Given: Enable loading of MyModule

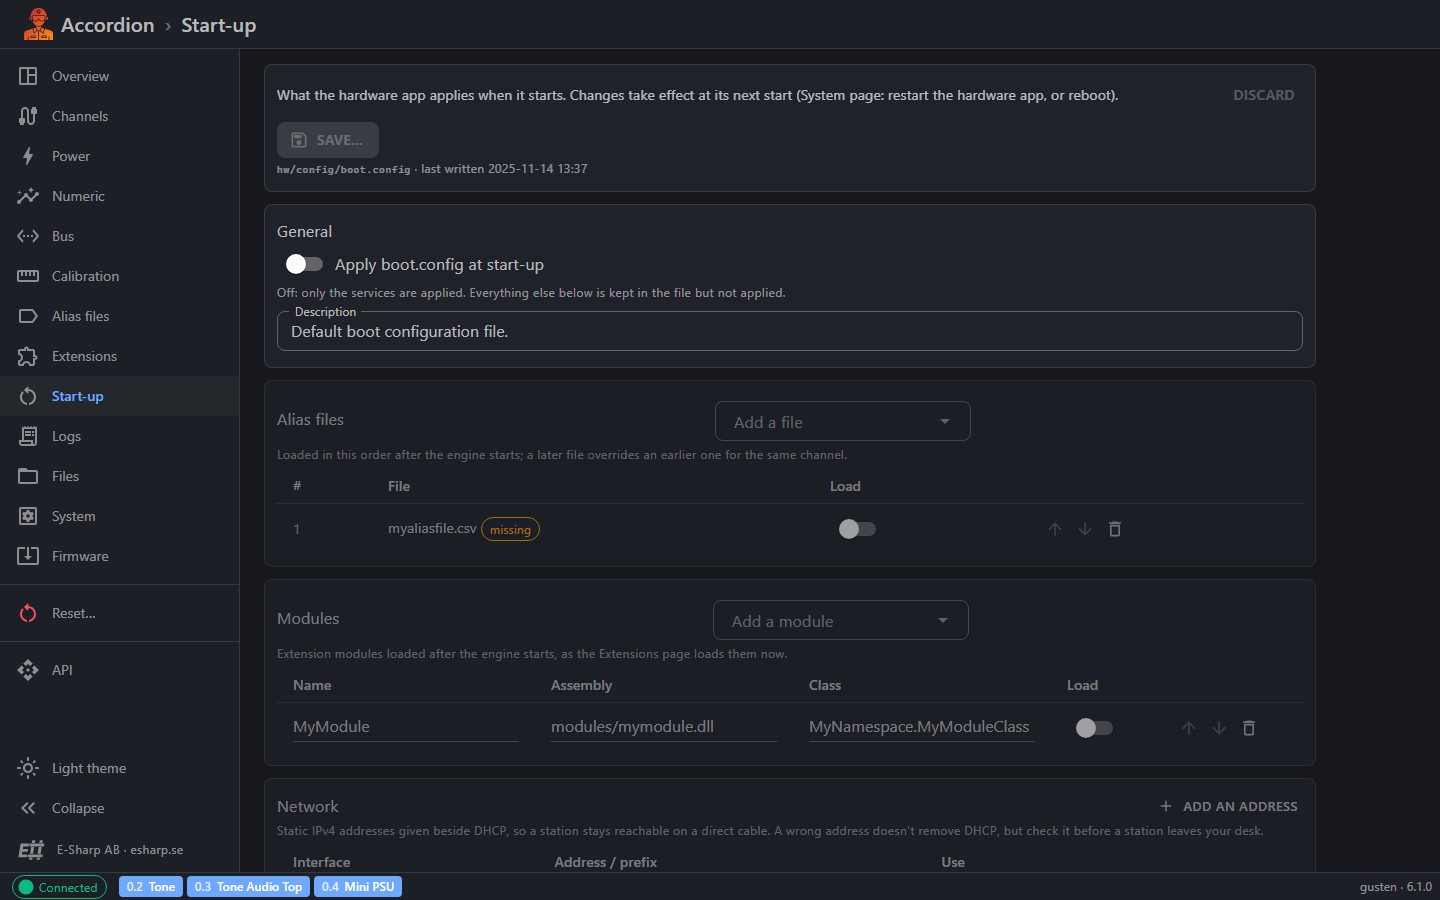Looking at the screenshot, I should (1094, 728).
